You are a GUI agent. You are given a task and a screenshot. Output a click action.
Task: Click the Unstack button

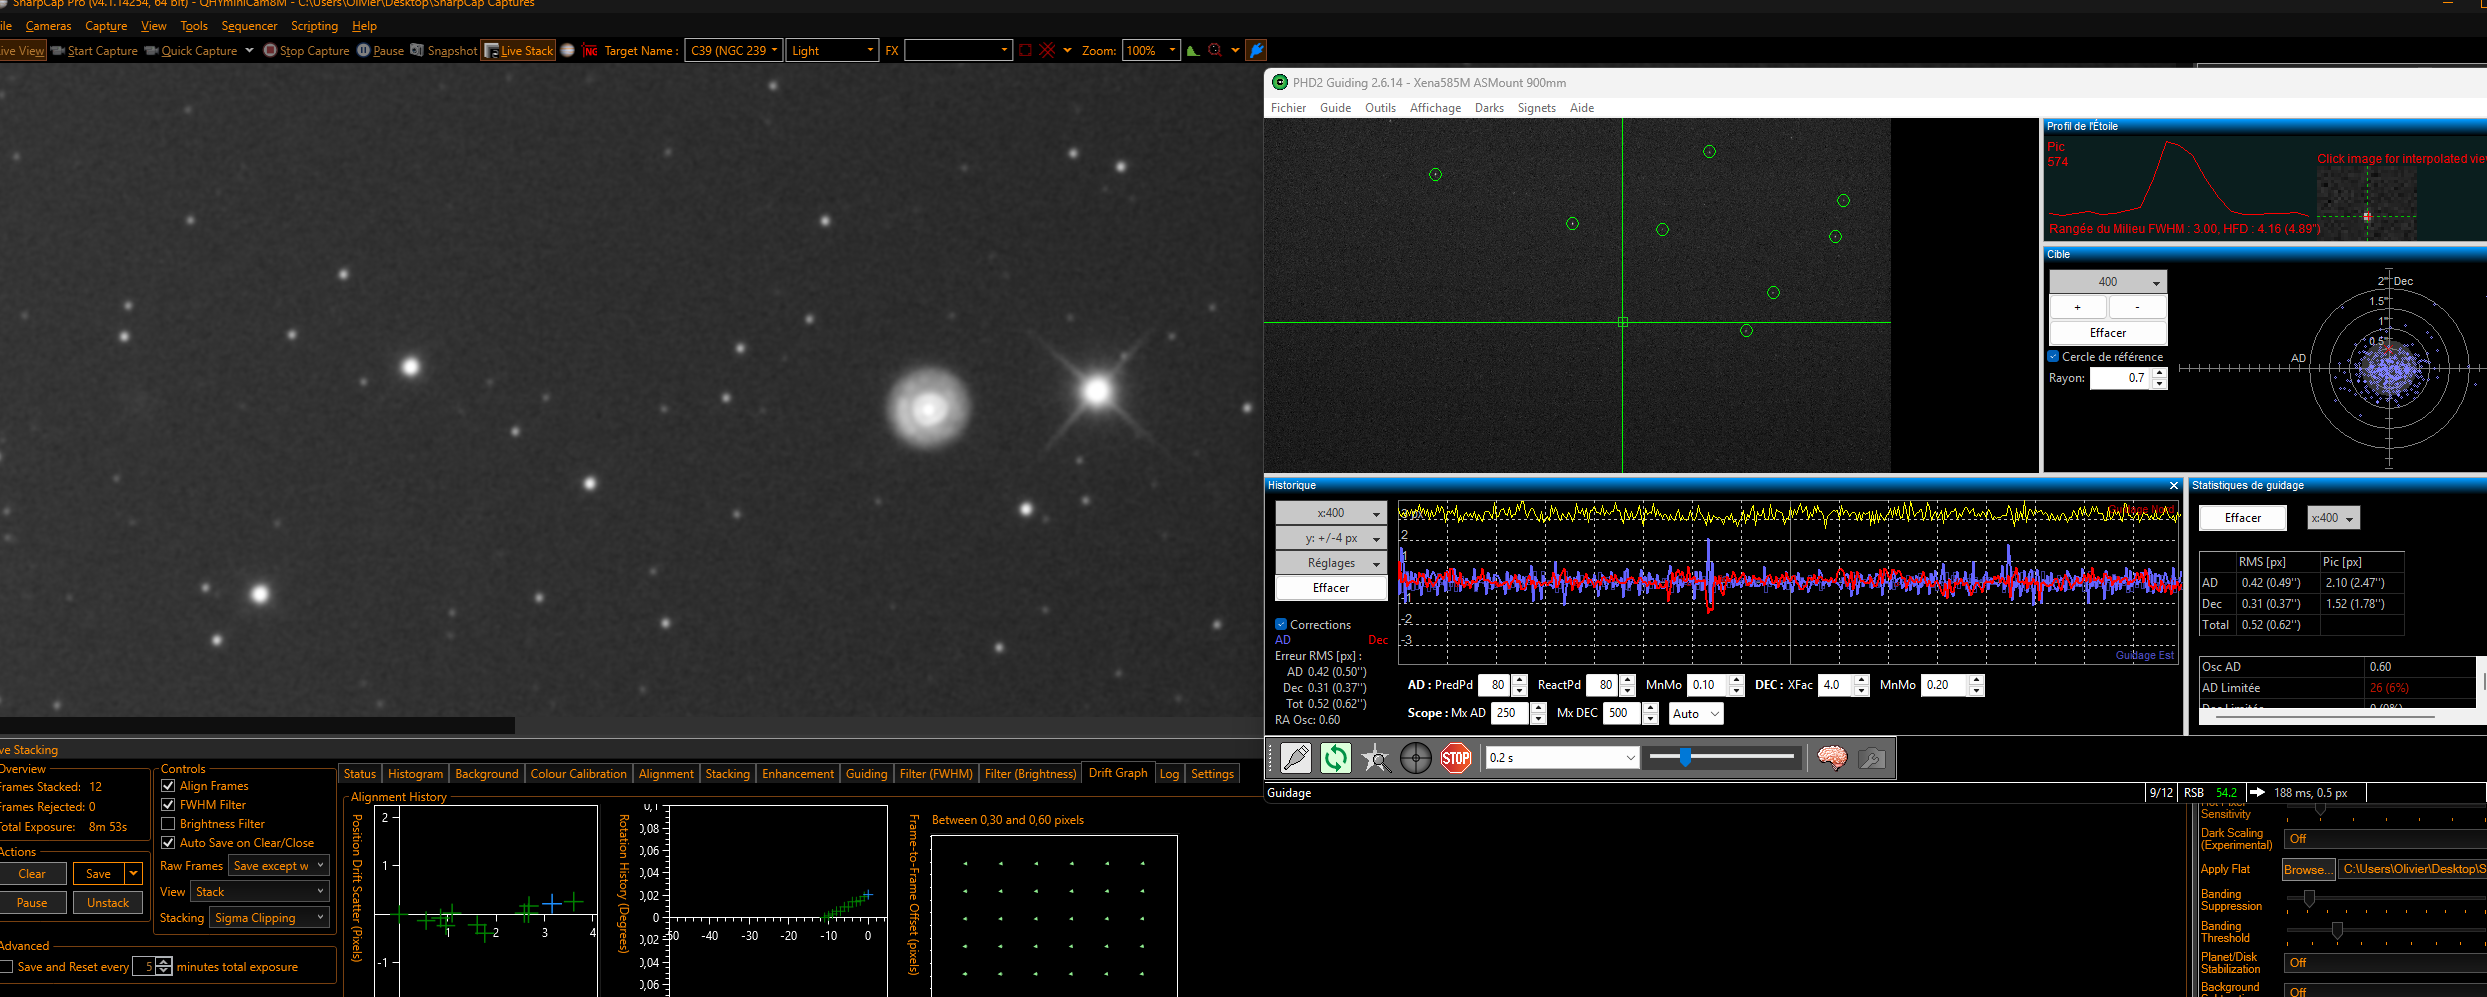[x=108, y=903]
